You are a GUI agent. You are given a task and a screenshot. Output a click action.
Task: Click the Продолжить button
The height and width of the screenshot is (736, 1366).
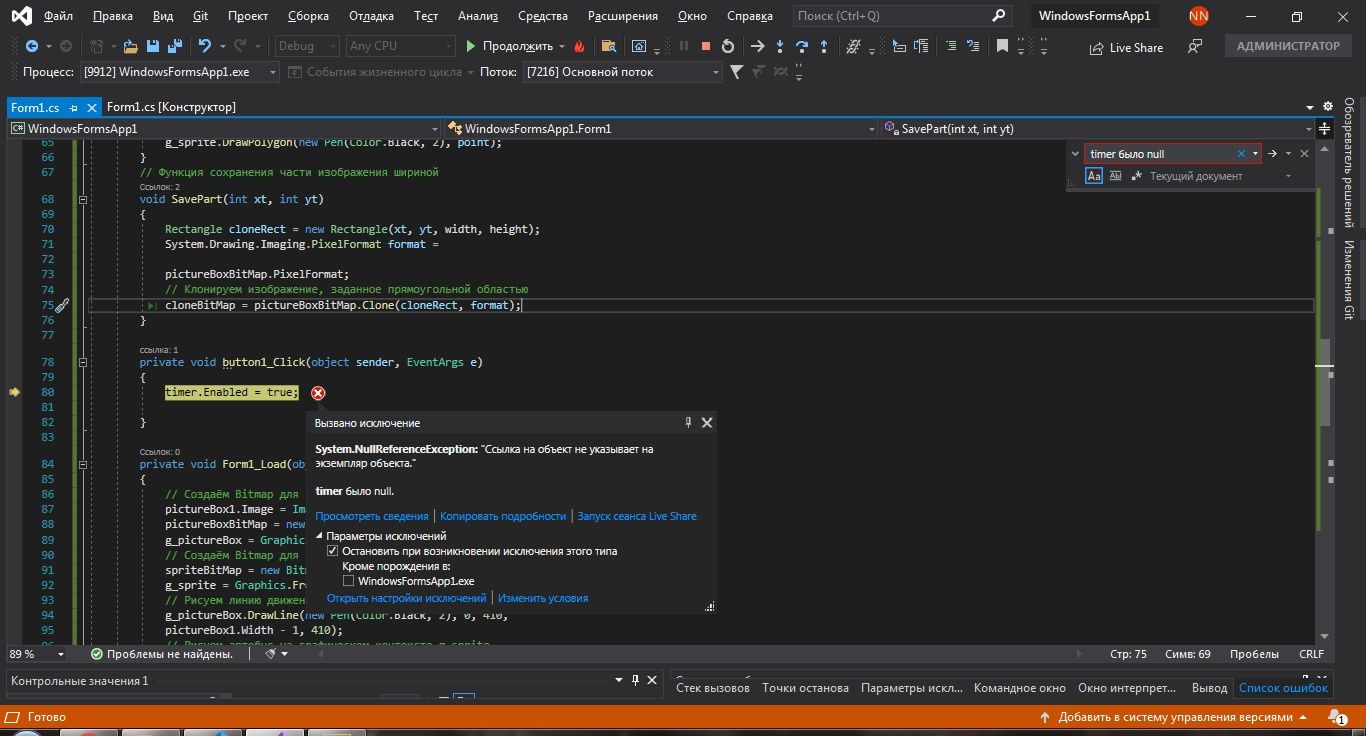click(509, 46)
